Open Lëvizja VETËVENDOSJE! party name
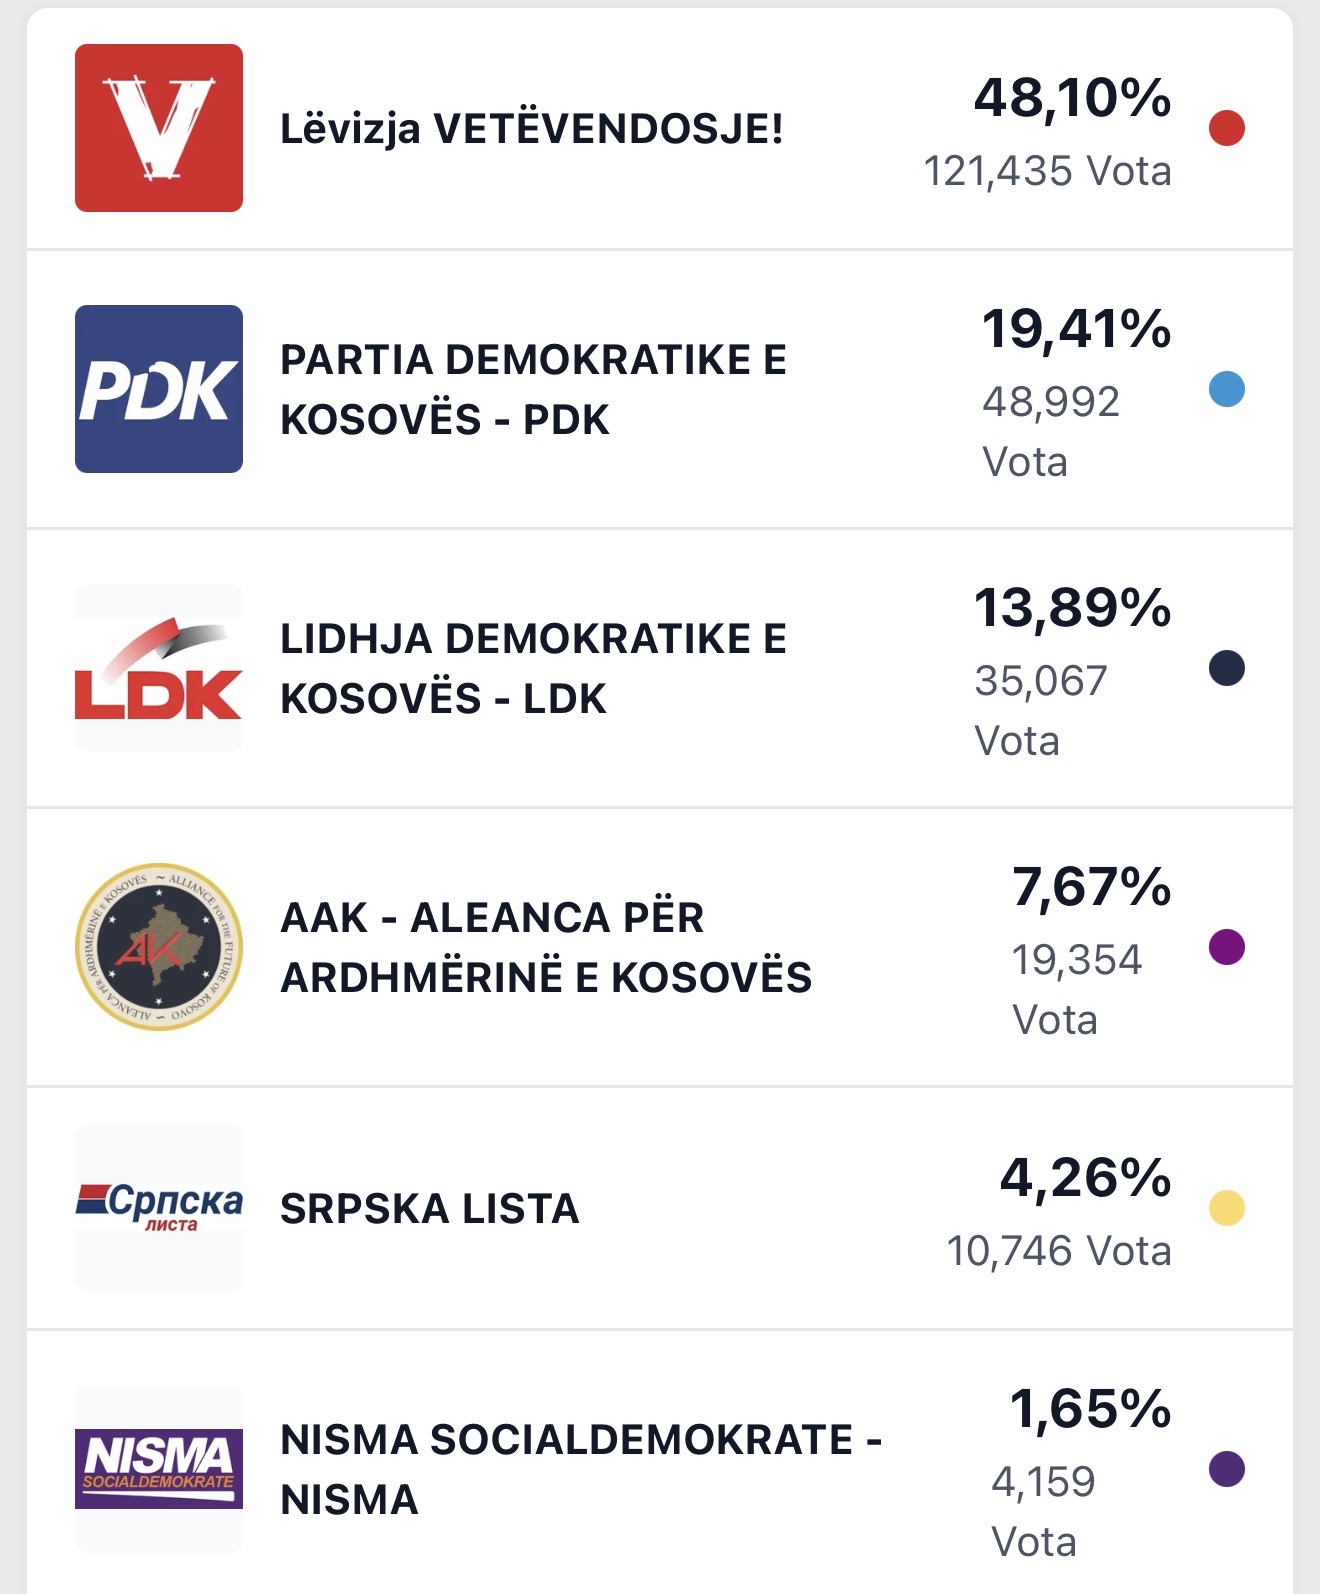This screenshot has height=1594, width=1320. coord(531,129)
